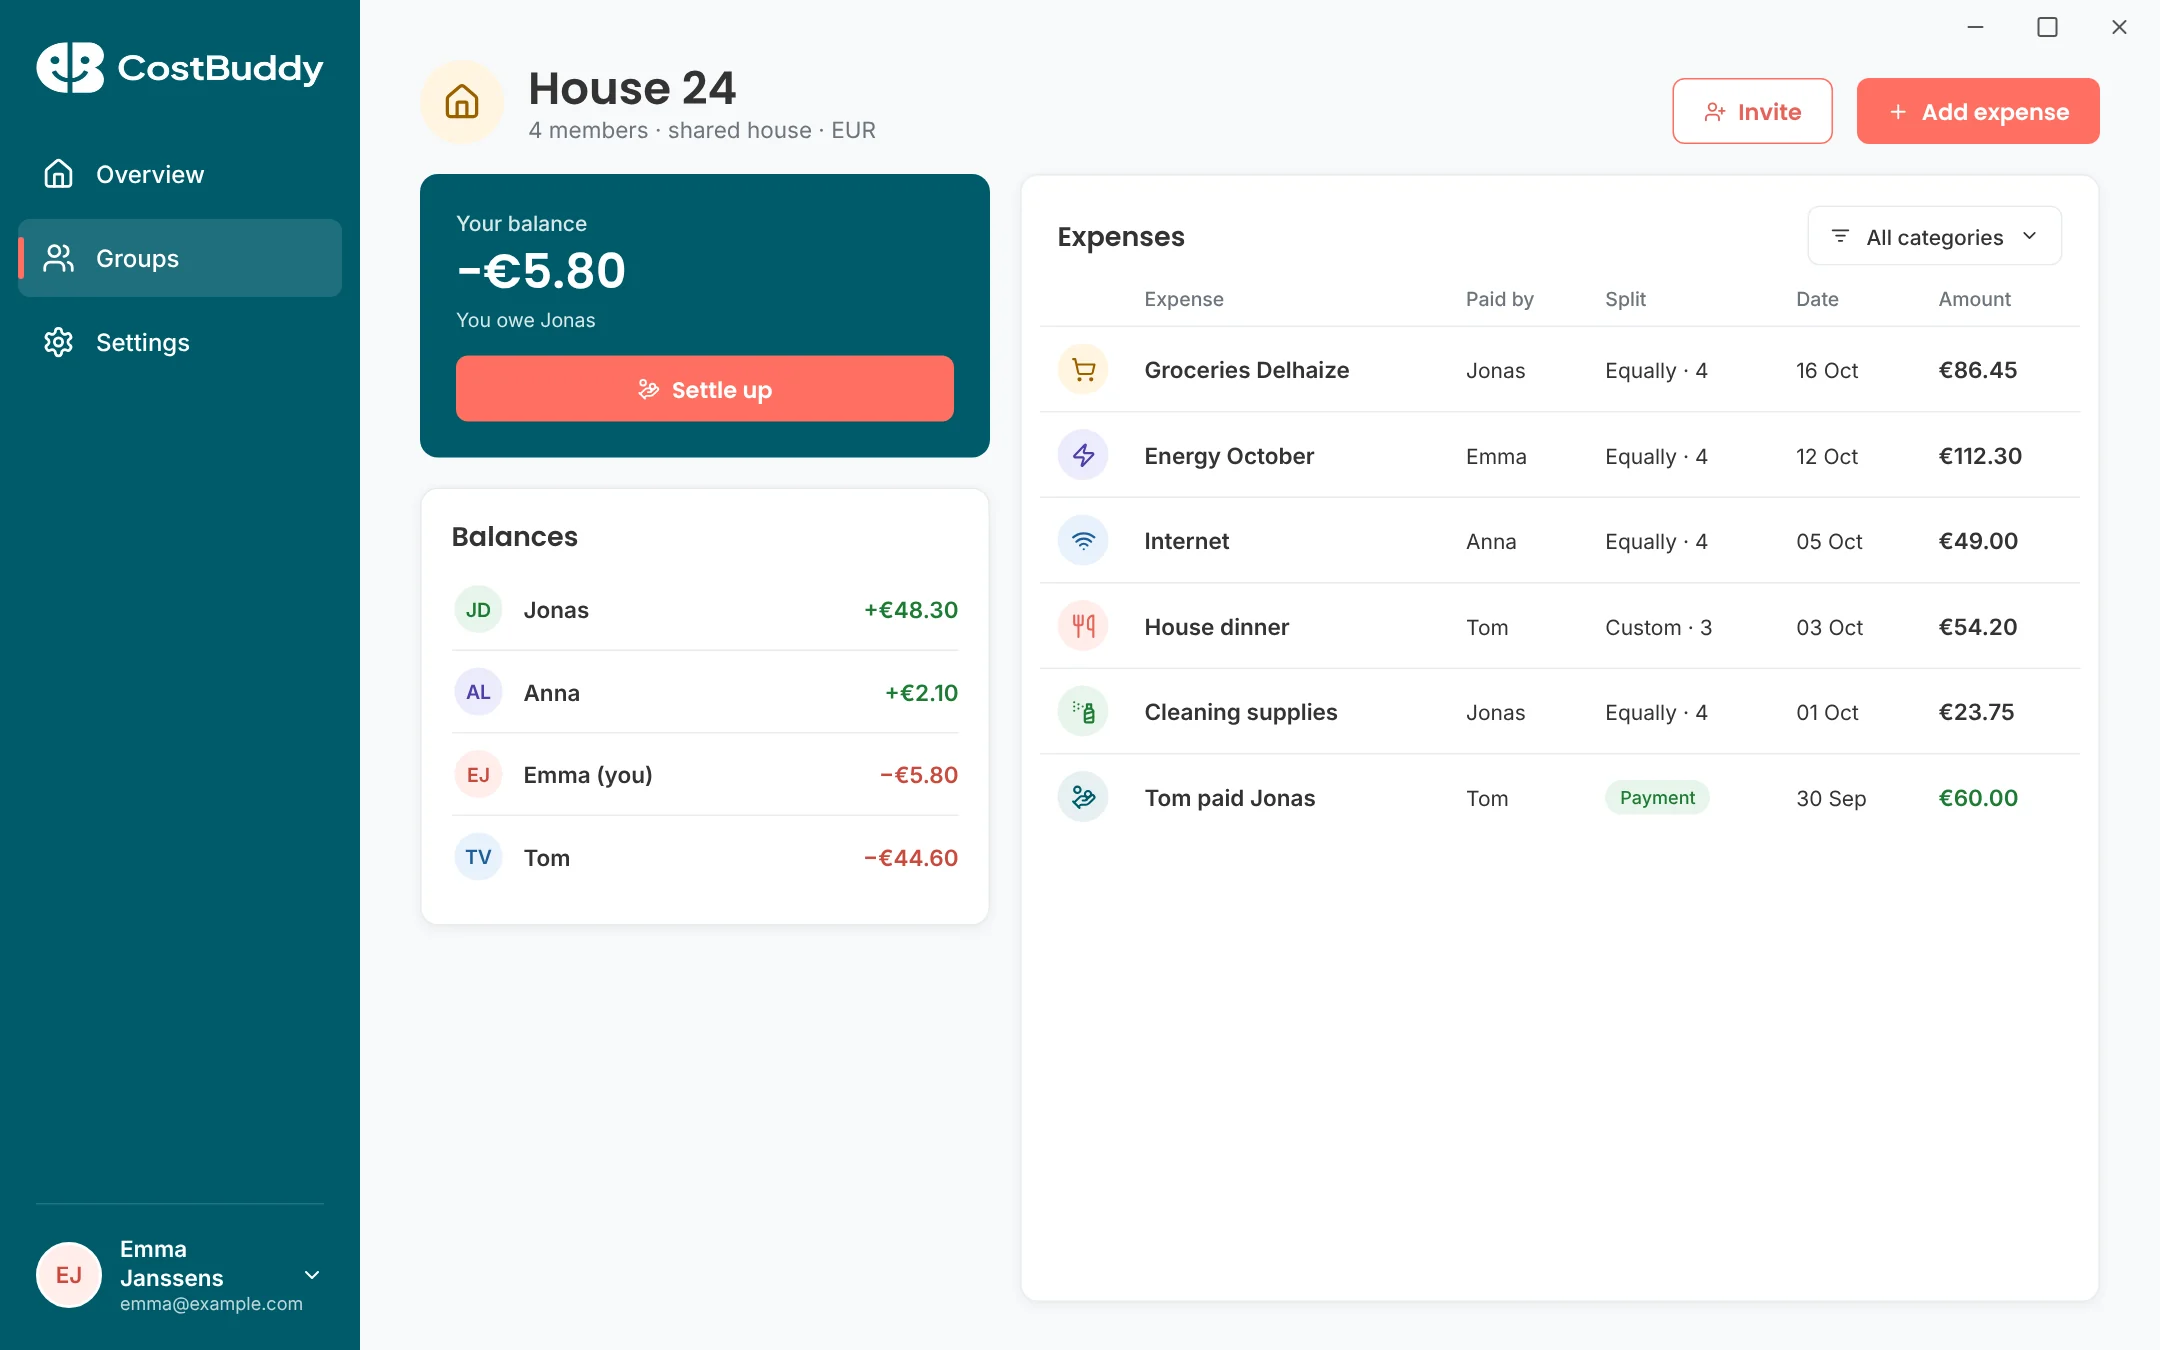Click the handshake icon for Tom paid Jonas

point(1083,798)
